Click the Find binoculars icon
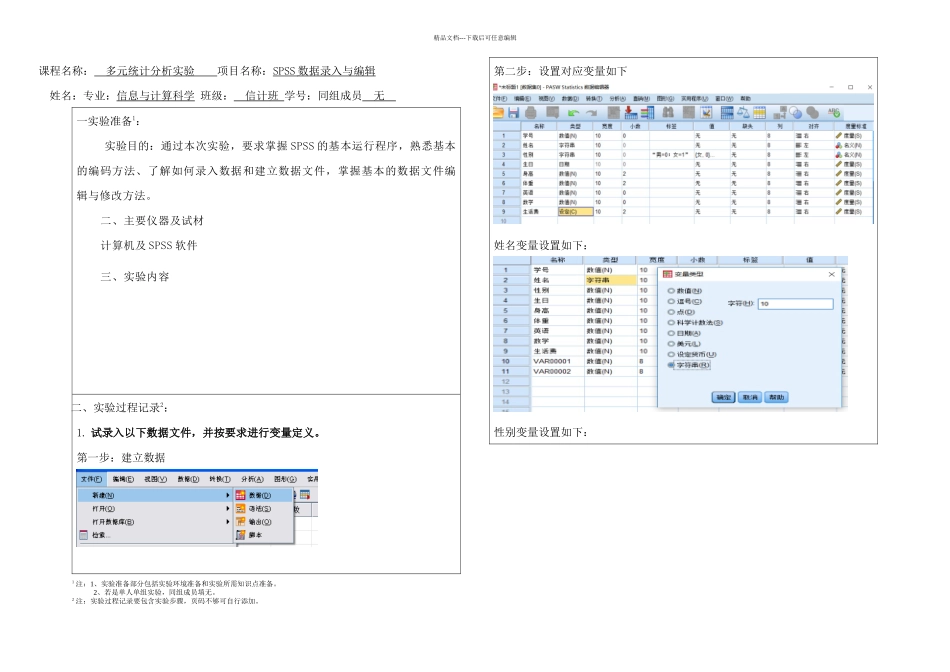This screenshot has width=950, height=672. point(668,113)
